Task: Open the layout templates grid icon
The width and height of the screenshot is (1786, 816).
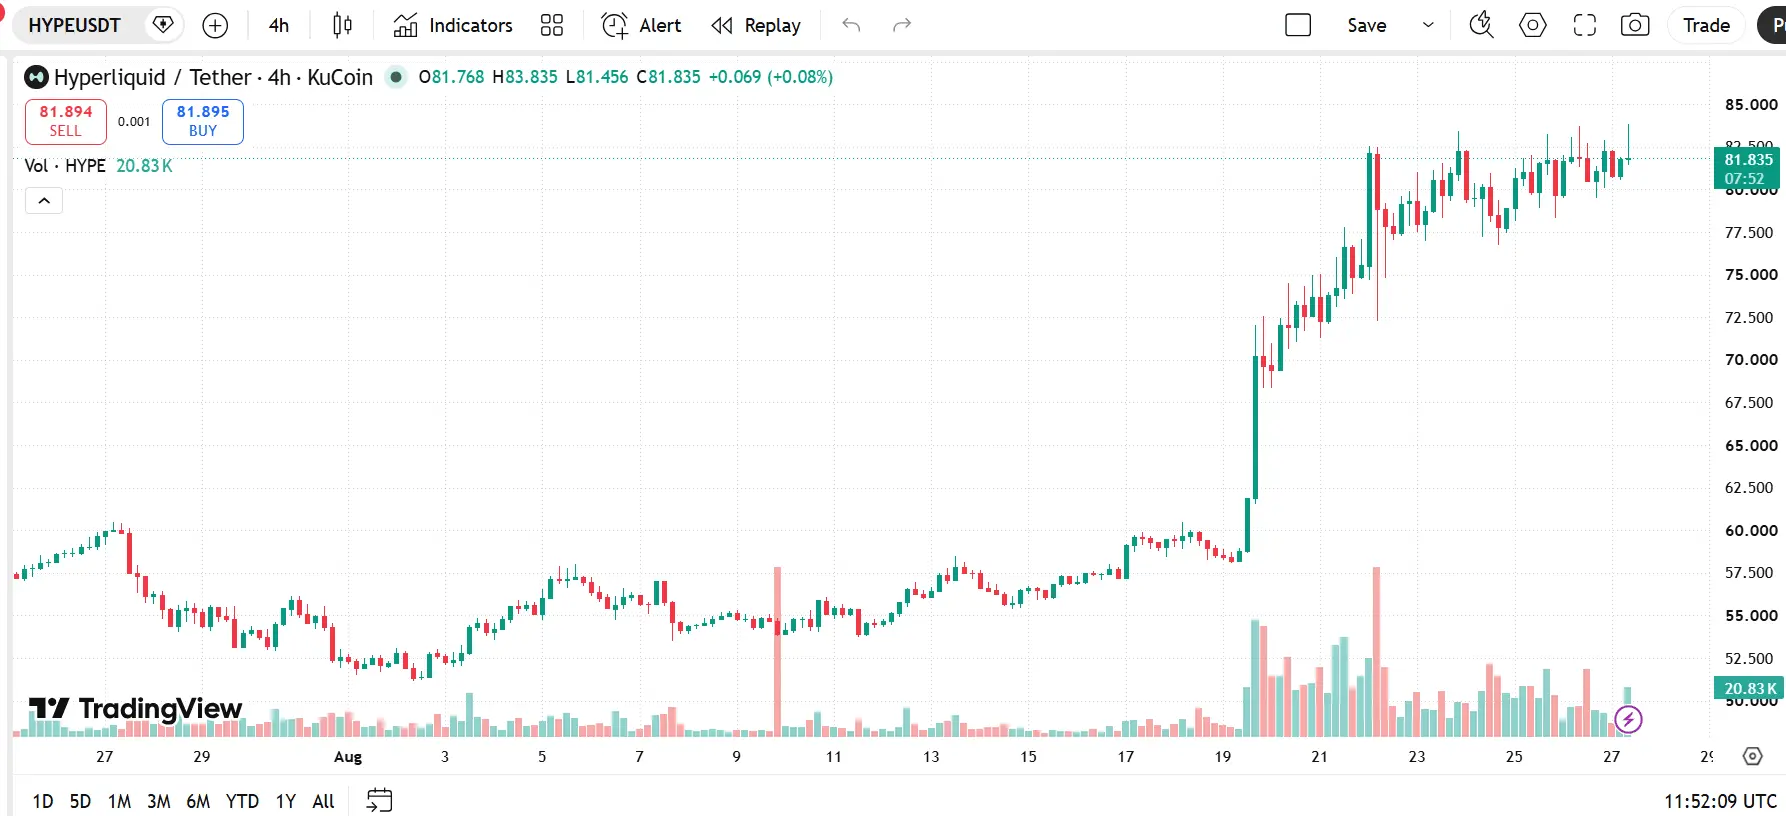Action: tap(552, 25)
